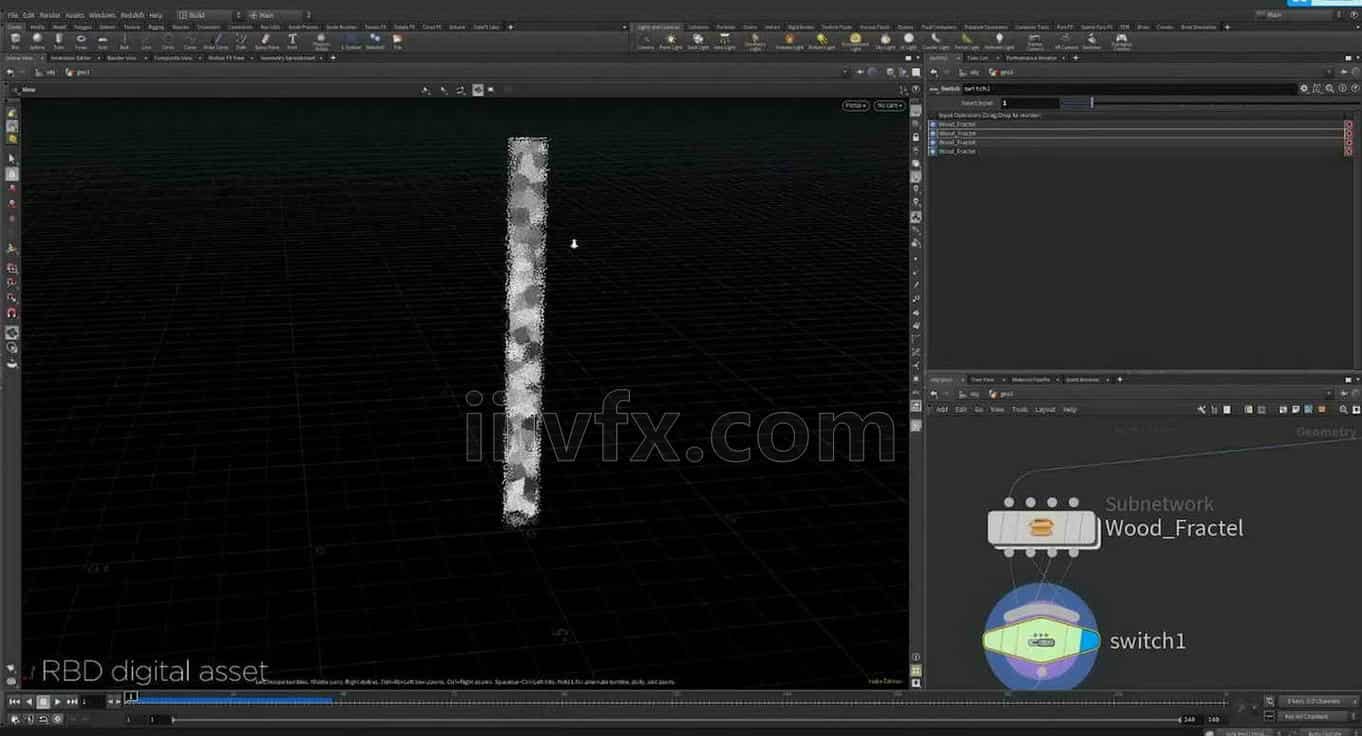Image resolution: width=1362 pixels, height=736 pixels.
Task: Select the Torus shelf tool
Action: (x=80, y=40)
